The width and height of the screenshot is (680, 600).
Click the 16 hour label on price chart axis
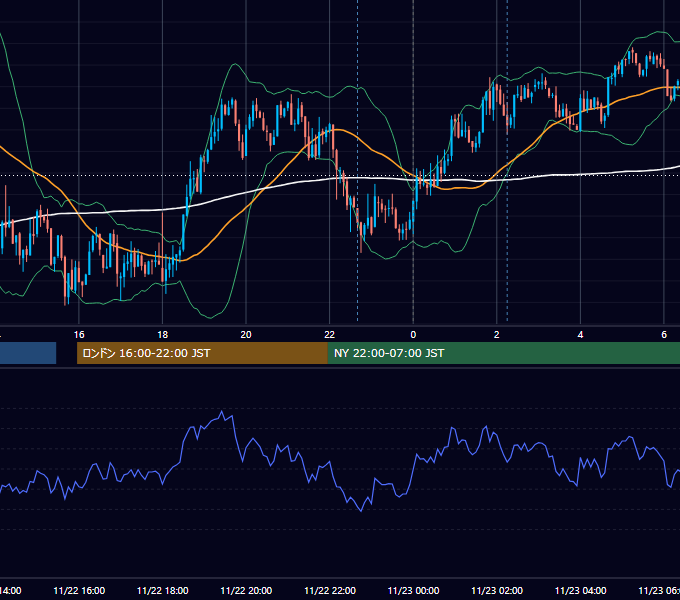79,334
